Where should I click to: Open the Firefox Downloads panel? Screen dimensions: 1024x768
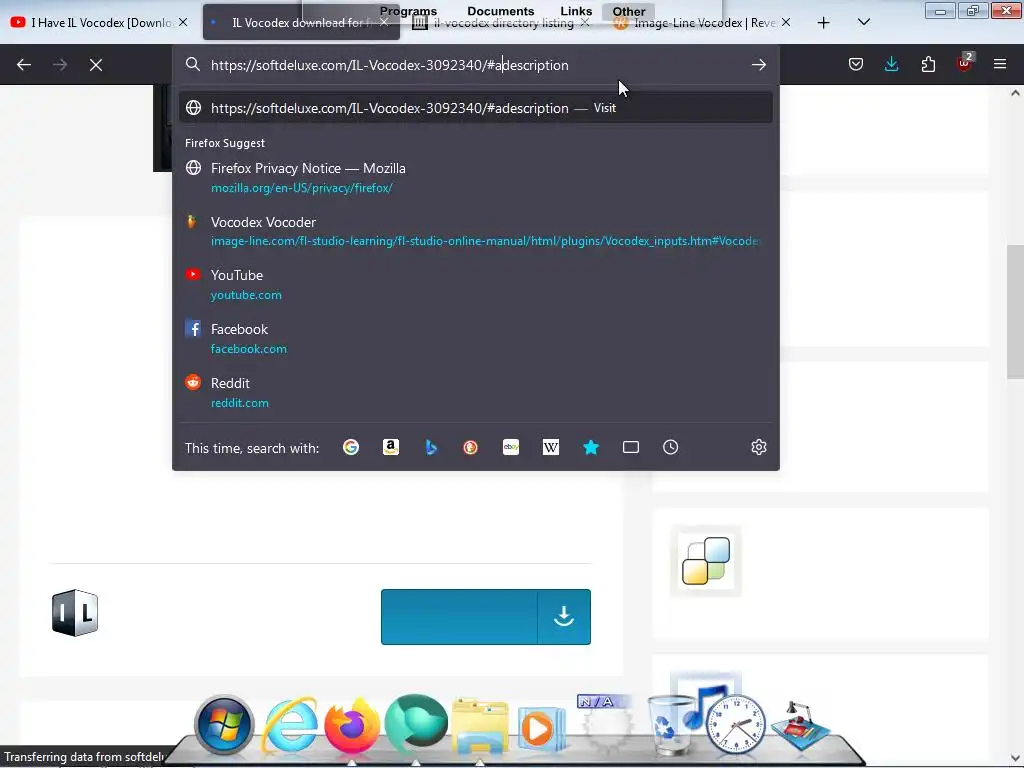click(891, 64)
